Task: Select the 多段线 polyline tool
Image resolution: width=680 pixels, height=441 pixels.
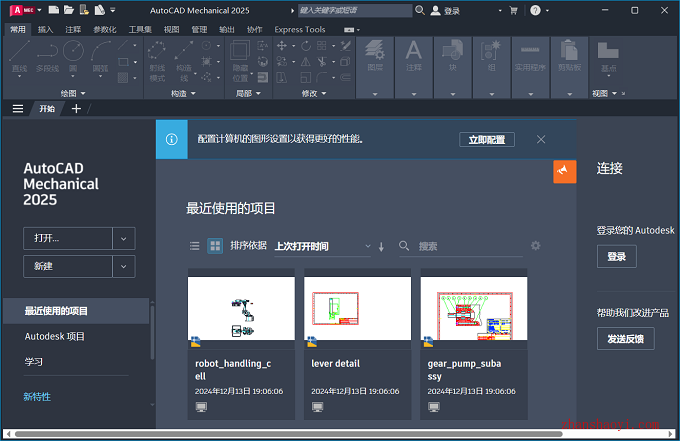Action: tap(47, 56)
